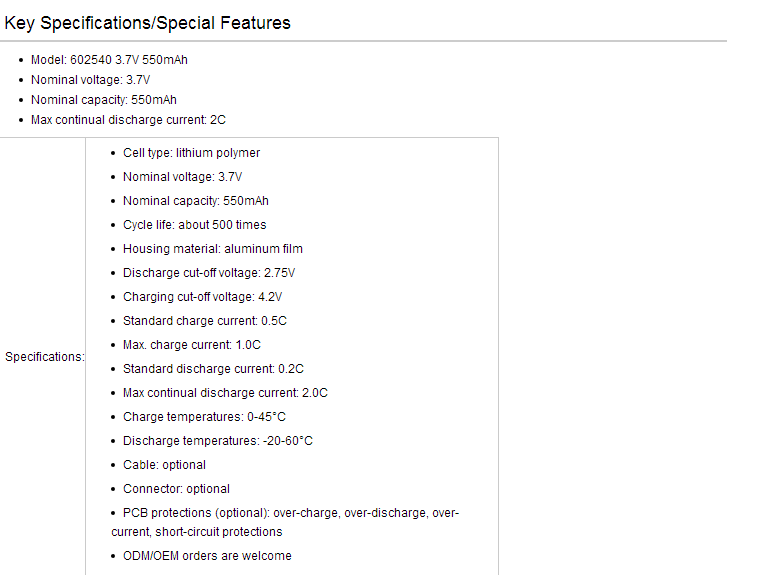This screenshot has height=575, width=766.
Task: Click the Cable: optional text
Action: [164, 464]
